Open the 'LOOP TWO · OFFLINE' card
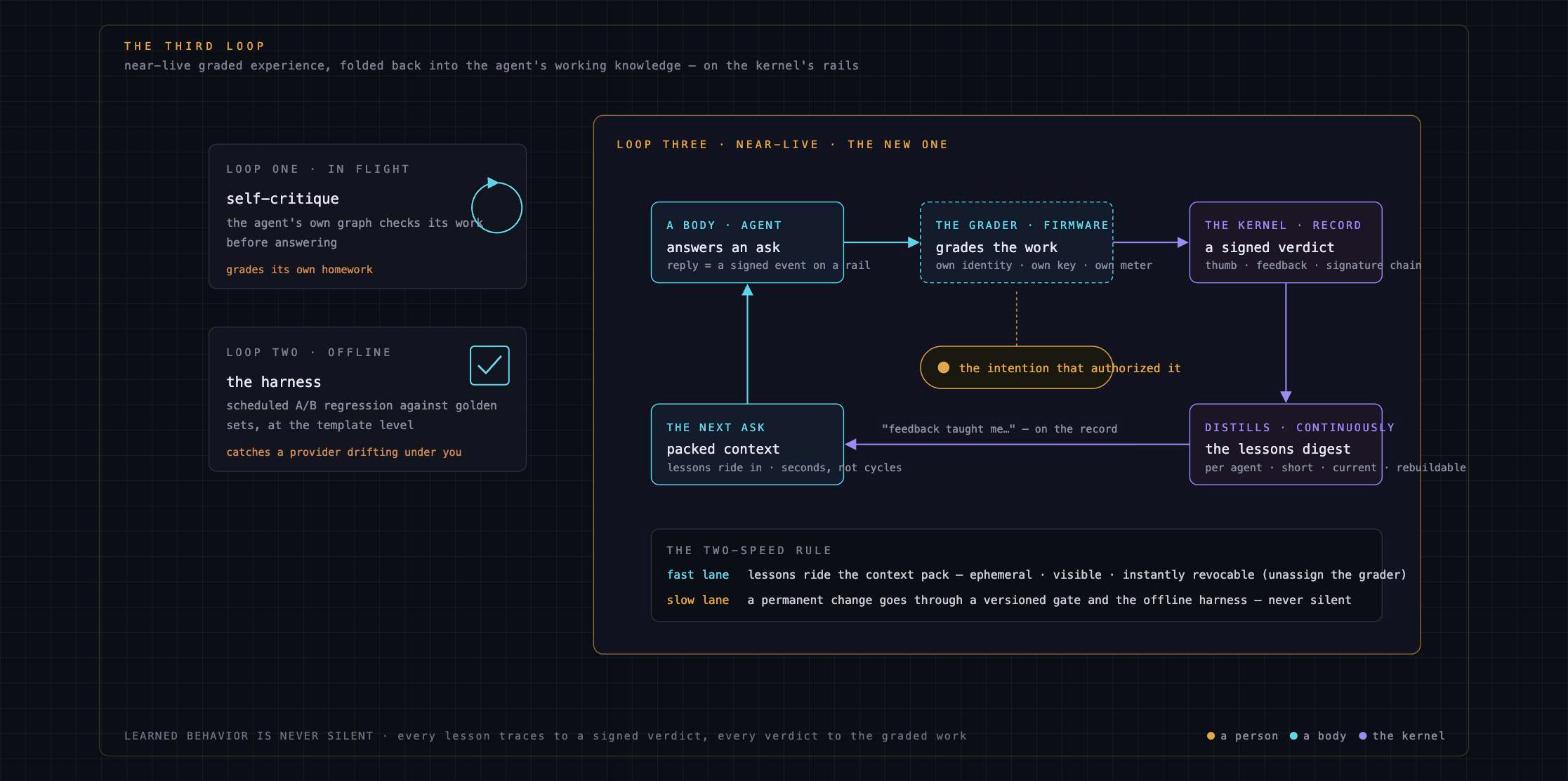The height and width of the screenshot is (781, 1568). tap(367, 399)
